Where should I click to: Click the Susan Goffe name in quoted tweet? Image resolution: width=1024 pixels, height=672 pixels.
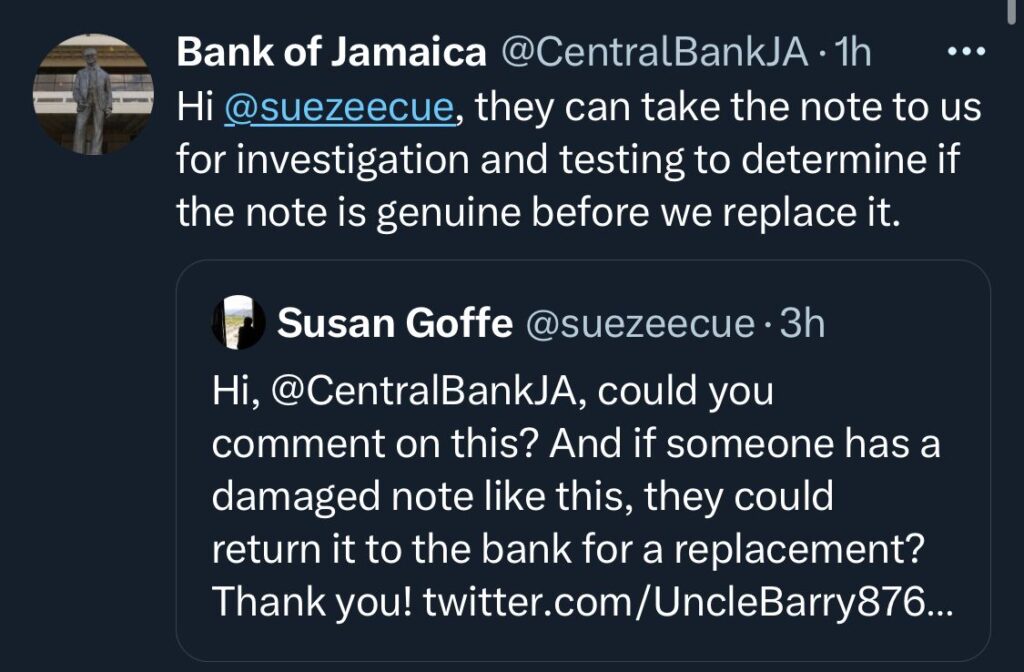[x=393, y=323]
